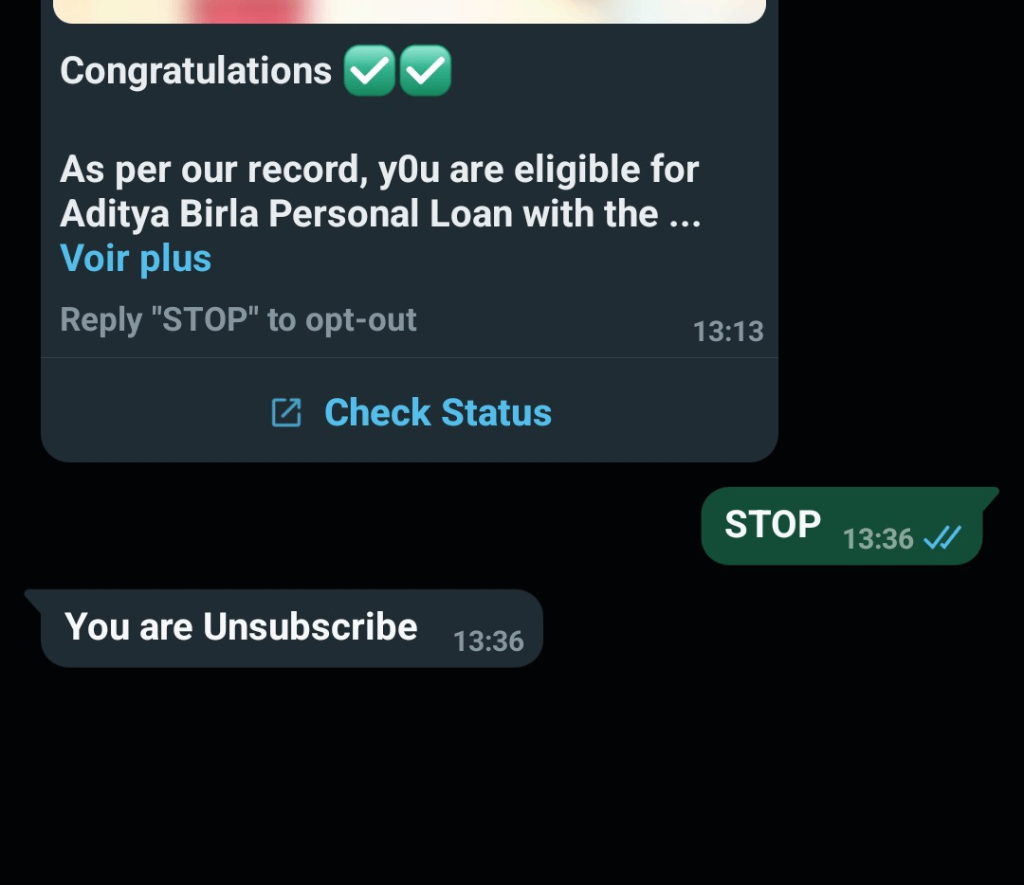Click the 'Reply "STOP" to opt-out' footer
This screenshot has width=1024, height=885.
point(238,320)
